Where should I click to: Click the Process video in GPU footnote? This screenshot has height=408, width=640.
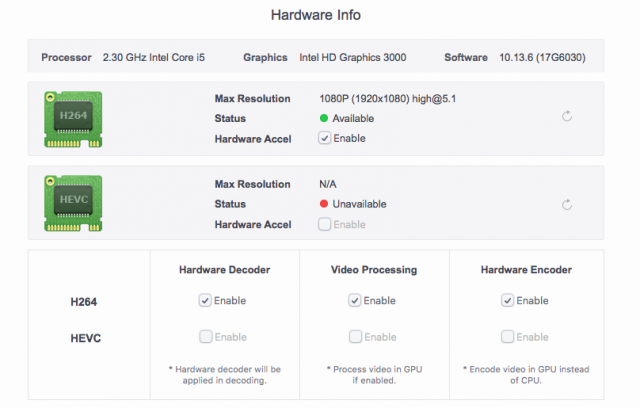pos(374,375)
